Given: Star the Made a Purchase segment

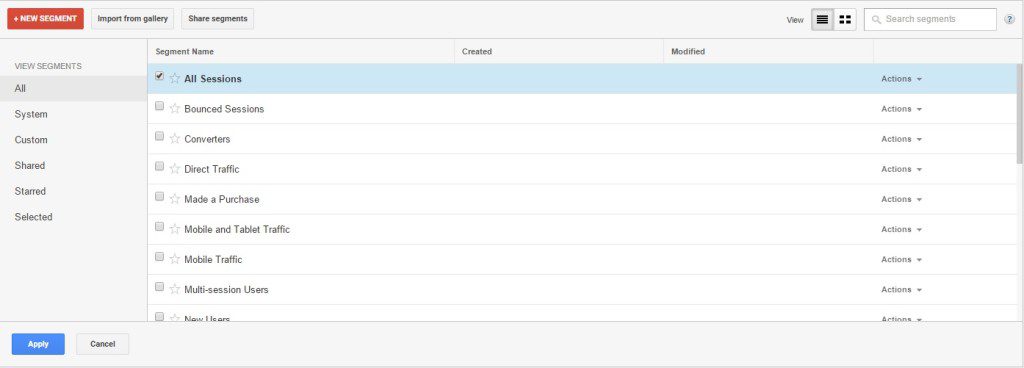Looking at the screenshot, I should [174, 198].
